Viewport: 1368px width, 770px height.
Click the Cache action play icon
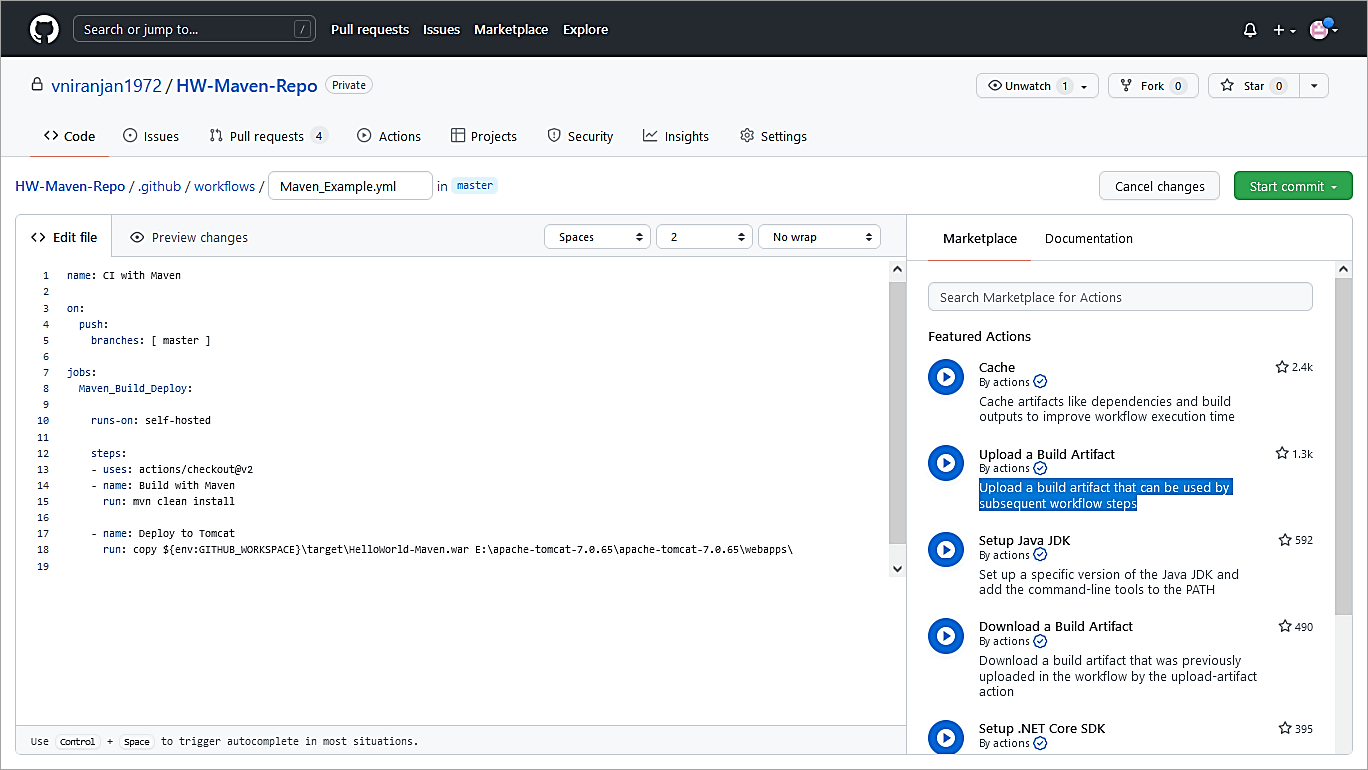click(945, 376)
